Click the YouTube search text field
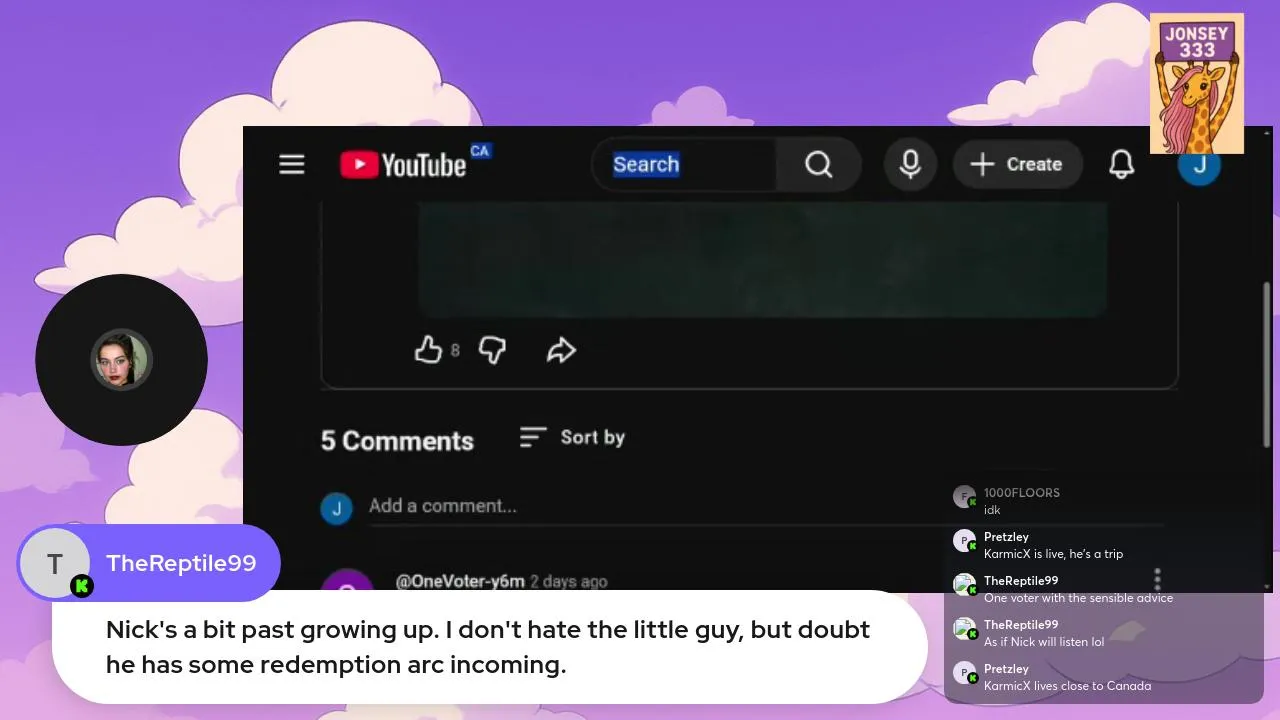This screenshot has height=720, width=1280. (684, 164)
